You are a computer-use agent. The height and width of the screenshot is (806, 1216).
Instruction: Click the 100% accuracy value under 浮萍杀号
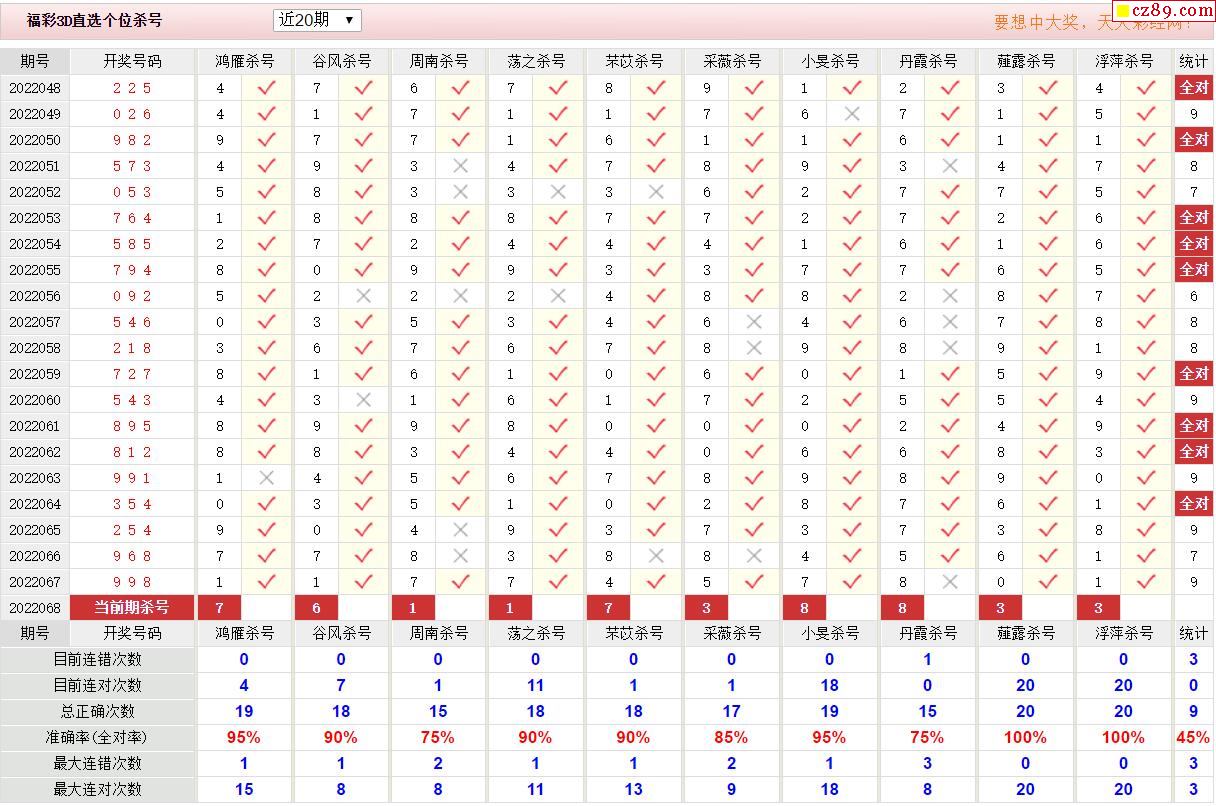pos(1123,738)
